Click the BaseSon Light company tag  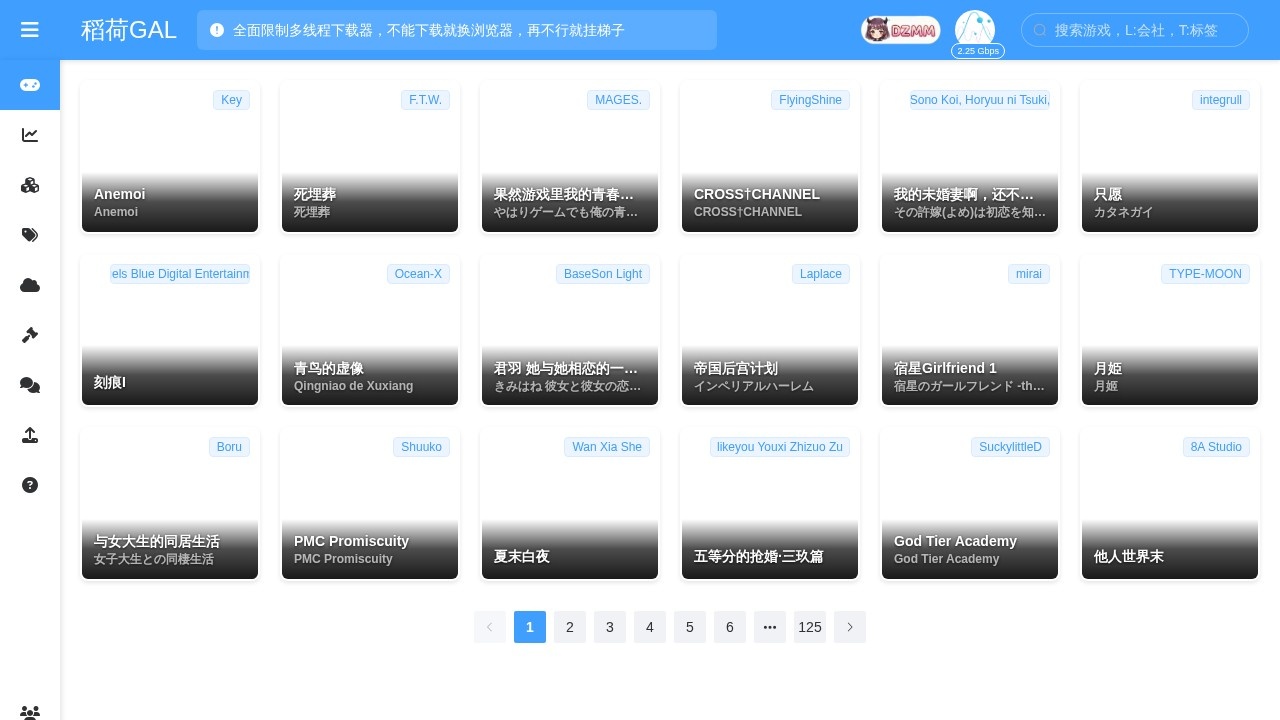[603, 274]
